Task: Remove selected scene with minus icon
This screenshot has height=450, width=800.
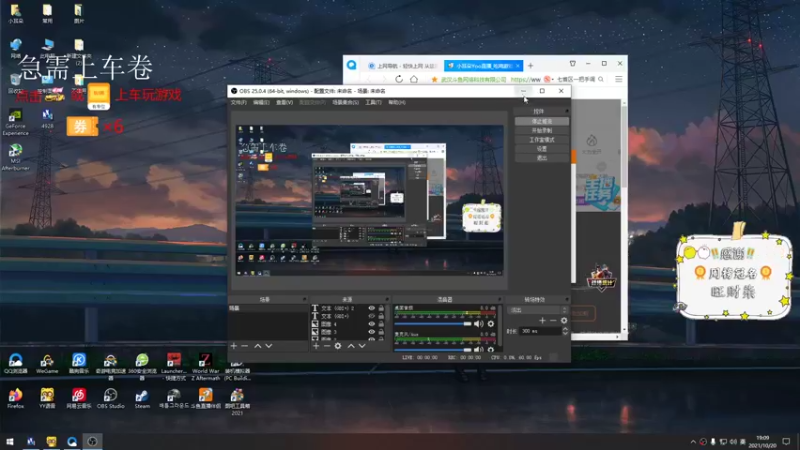Action: [244, 346]
